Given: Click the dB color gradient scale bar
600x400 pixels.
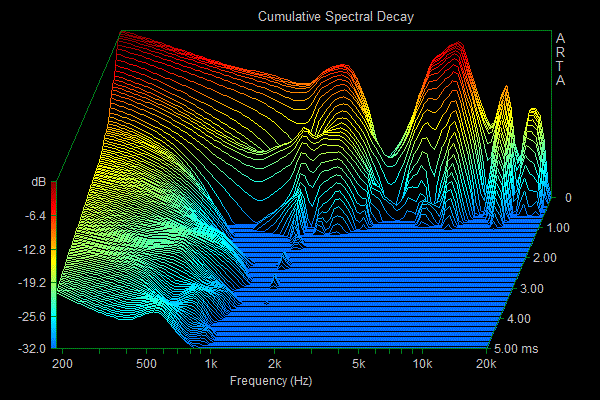Looking at the screenshot, I should 54,265.
